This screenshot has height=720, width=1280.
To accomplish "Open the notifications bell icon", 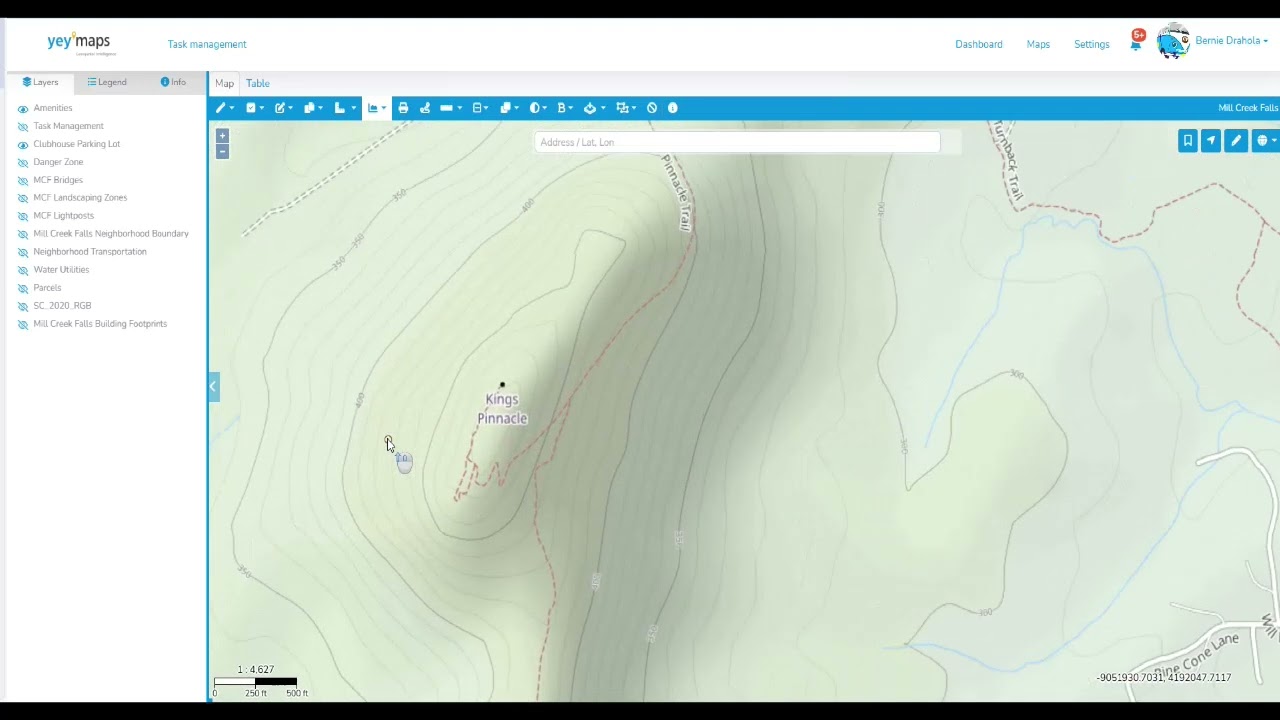I will (x=1136, y=43).
